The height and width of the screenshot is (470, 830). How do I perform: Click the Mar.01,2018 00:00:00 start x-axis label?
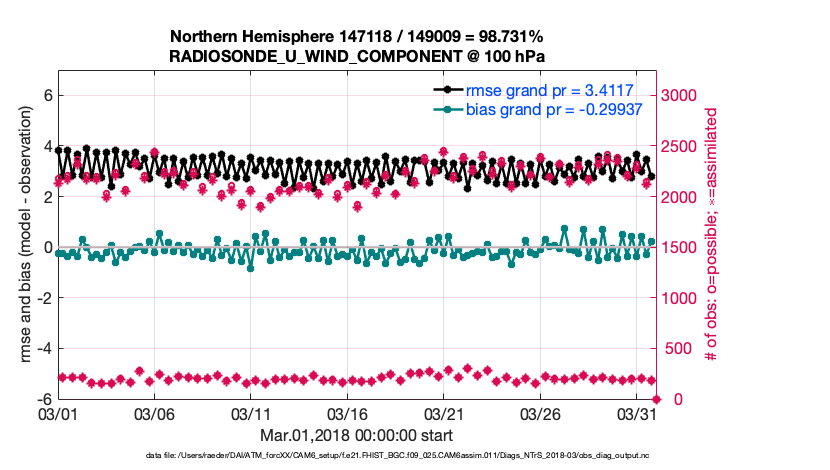coord(356,435)
